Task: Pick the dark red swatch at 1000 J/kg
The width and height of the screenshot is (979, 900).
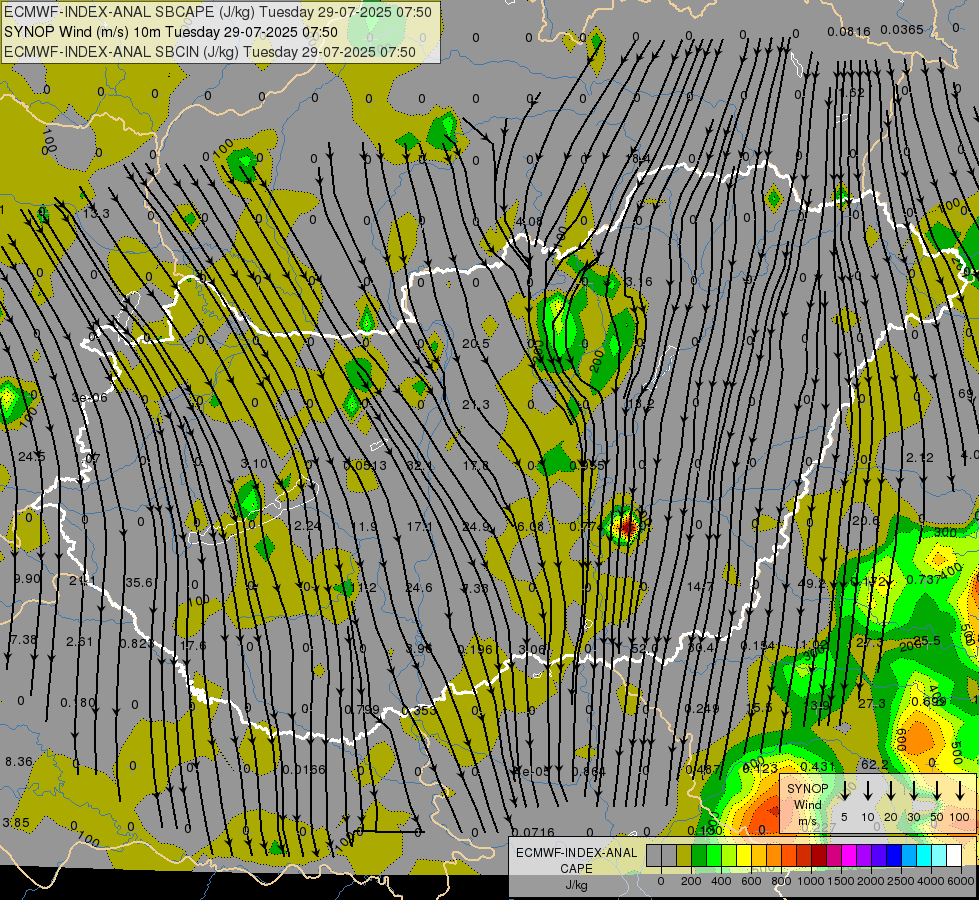Action: (819, 856)
